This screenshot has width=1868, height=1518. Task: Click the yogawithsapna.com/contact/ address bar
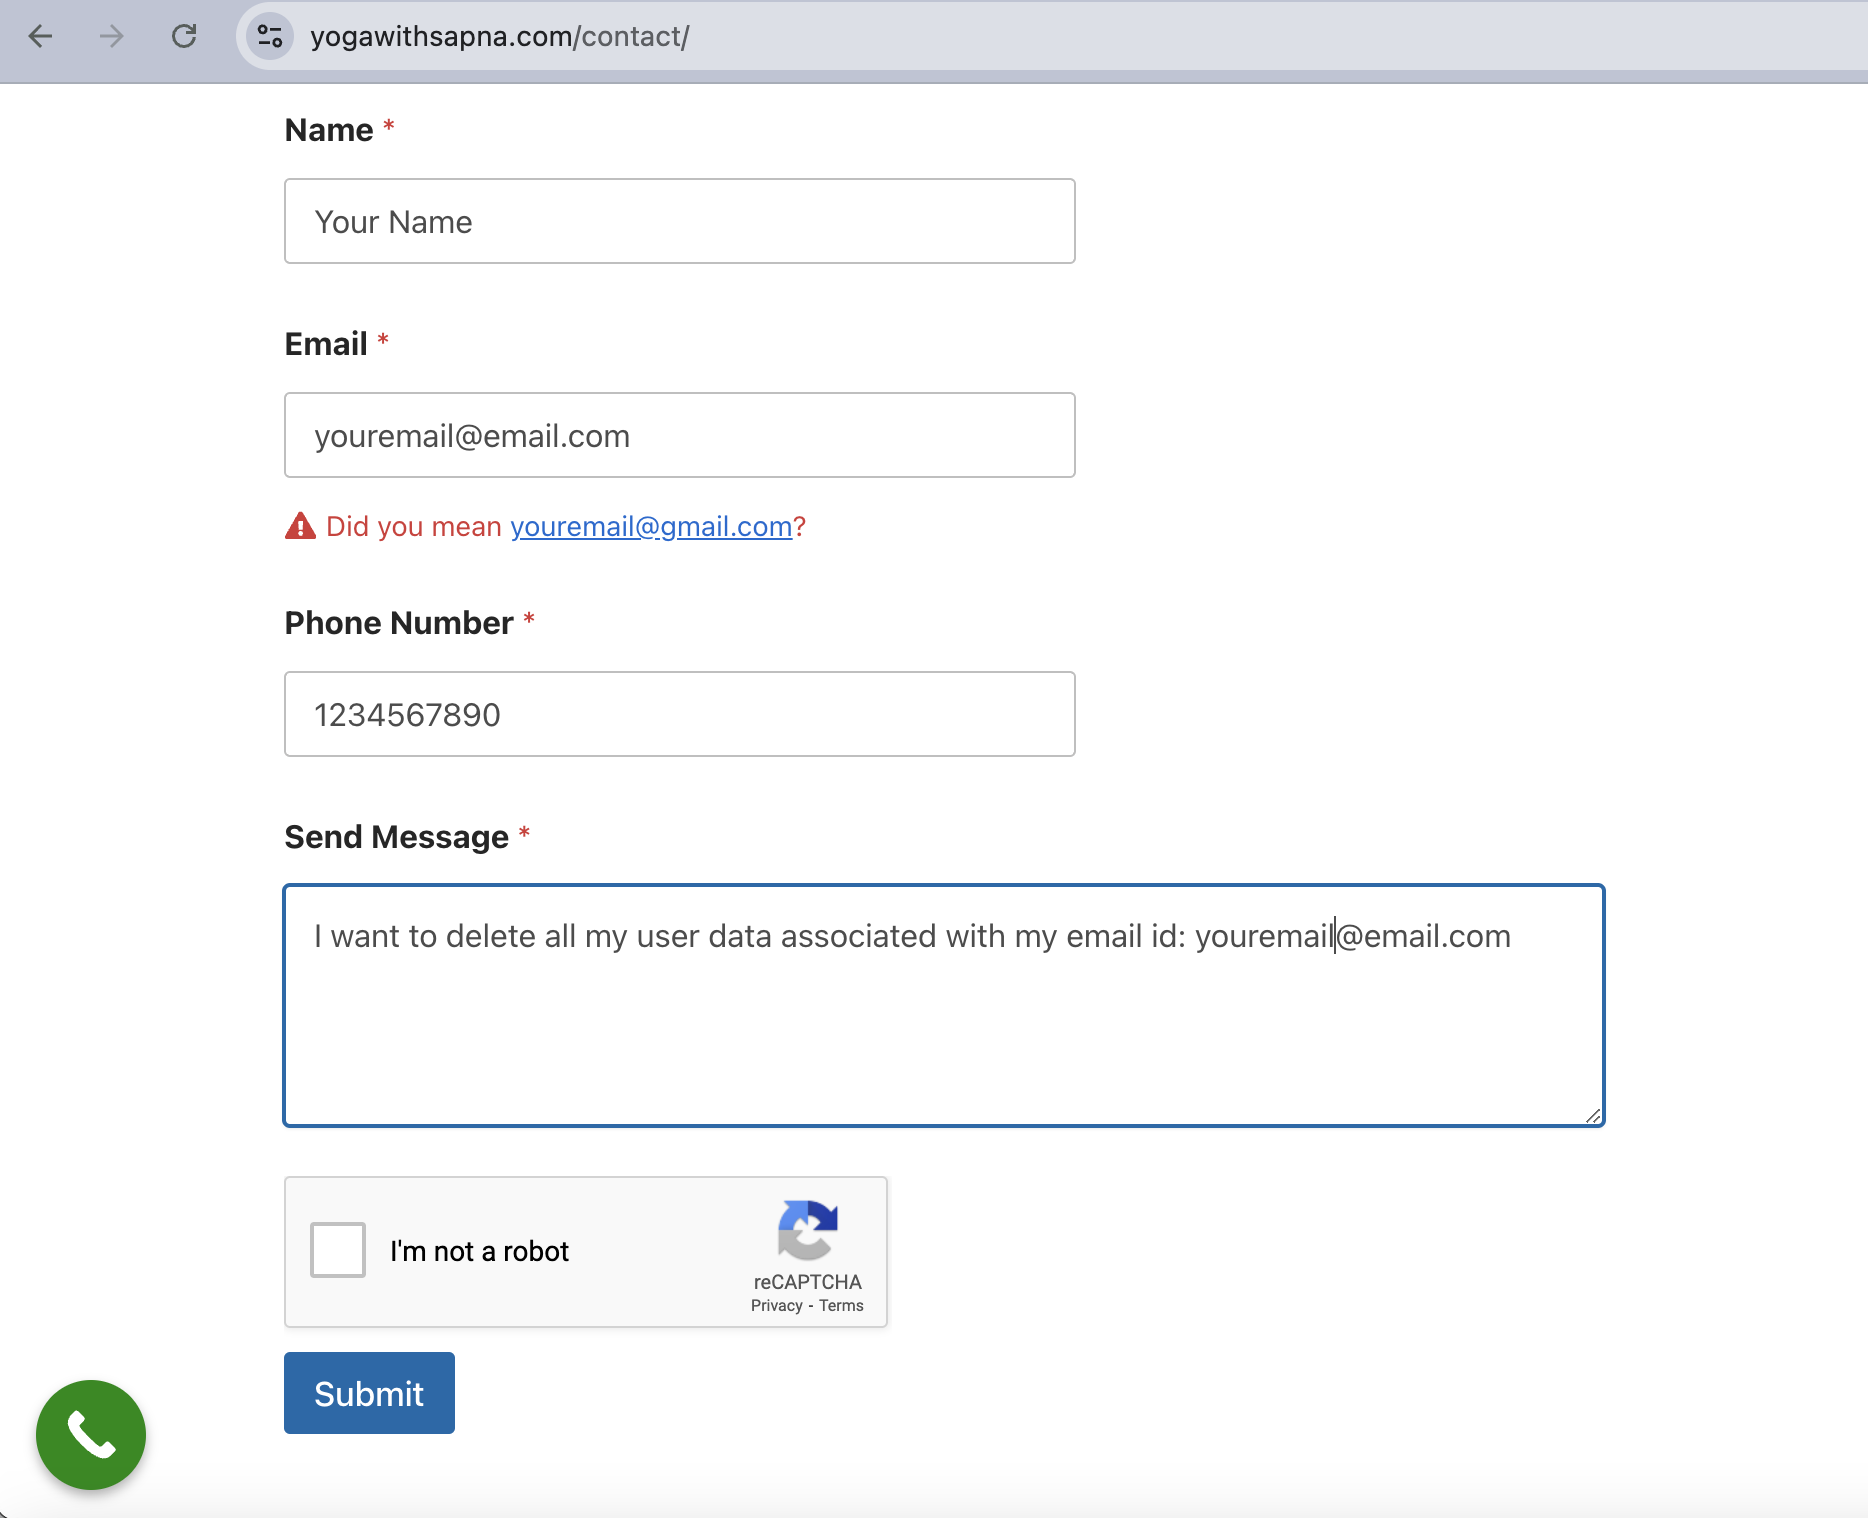[1050, 37]
